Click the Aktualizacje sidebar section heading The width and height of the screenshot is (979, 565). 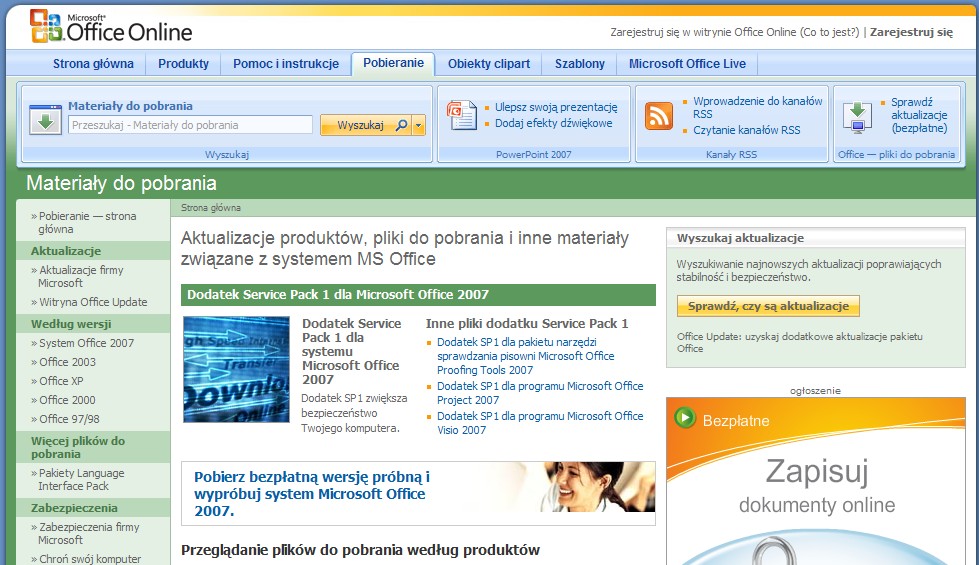click(x=66, y=251)
